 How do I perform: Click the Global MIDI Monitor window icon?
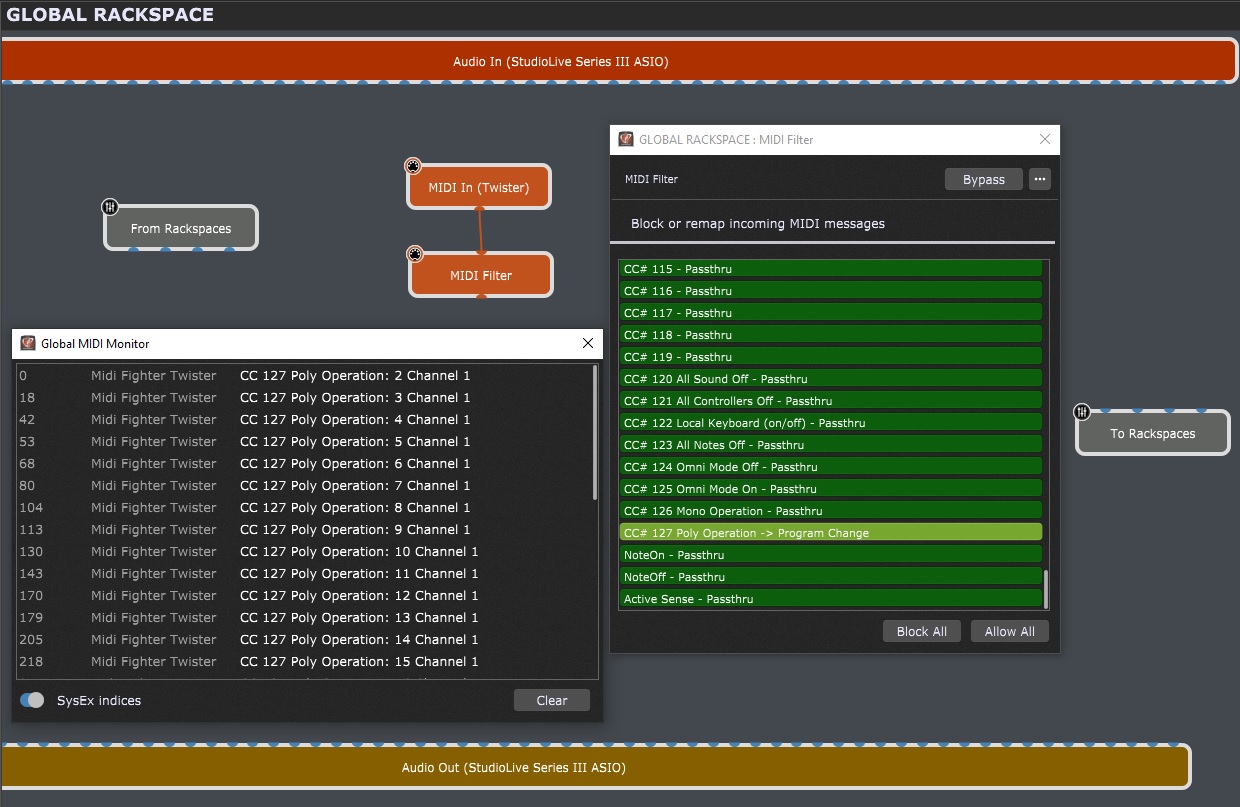point(28,343)
